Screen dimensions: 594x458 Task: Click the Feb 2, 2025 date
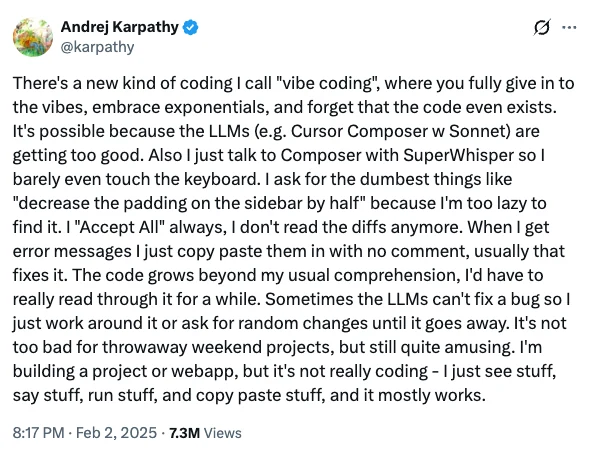pyautogui.click(x=116, y=433)
